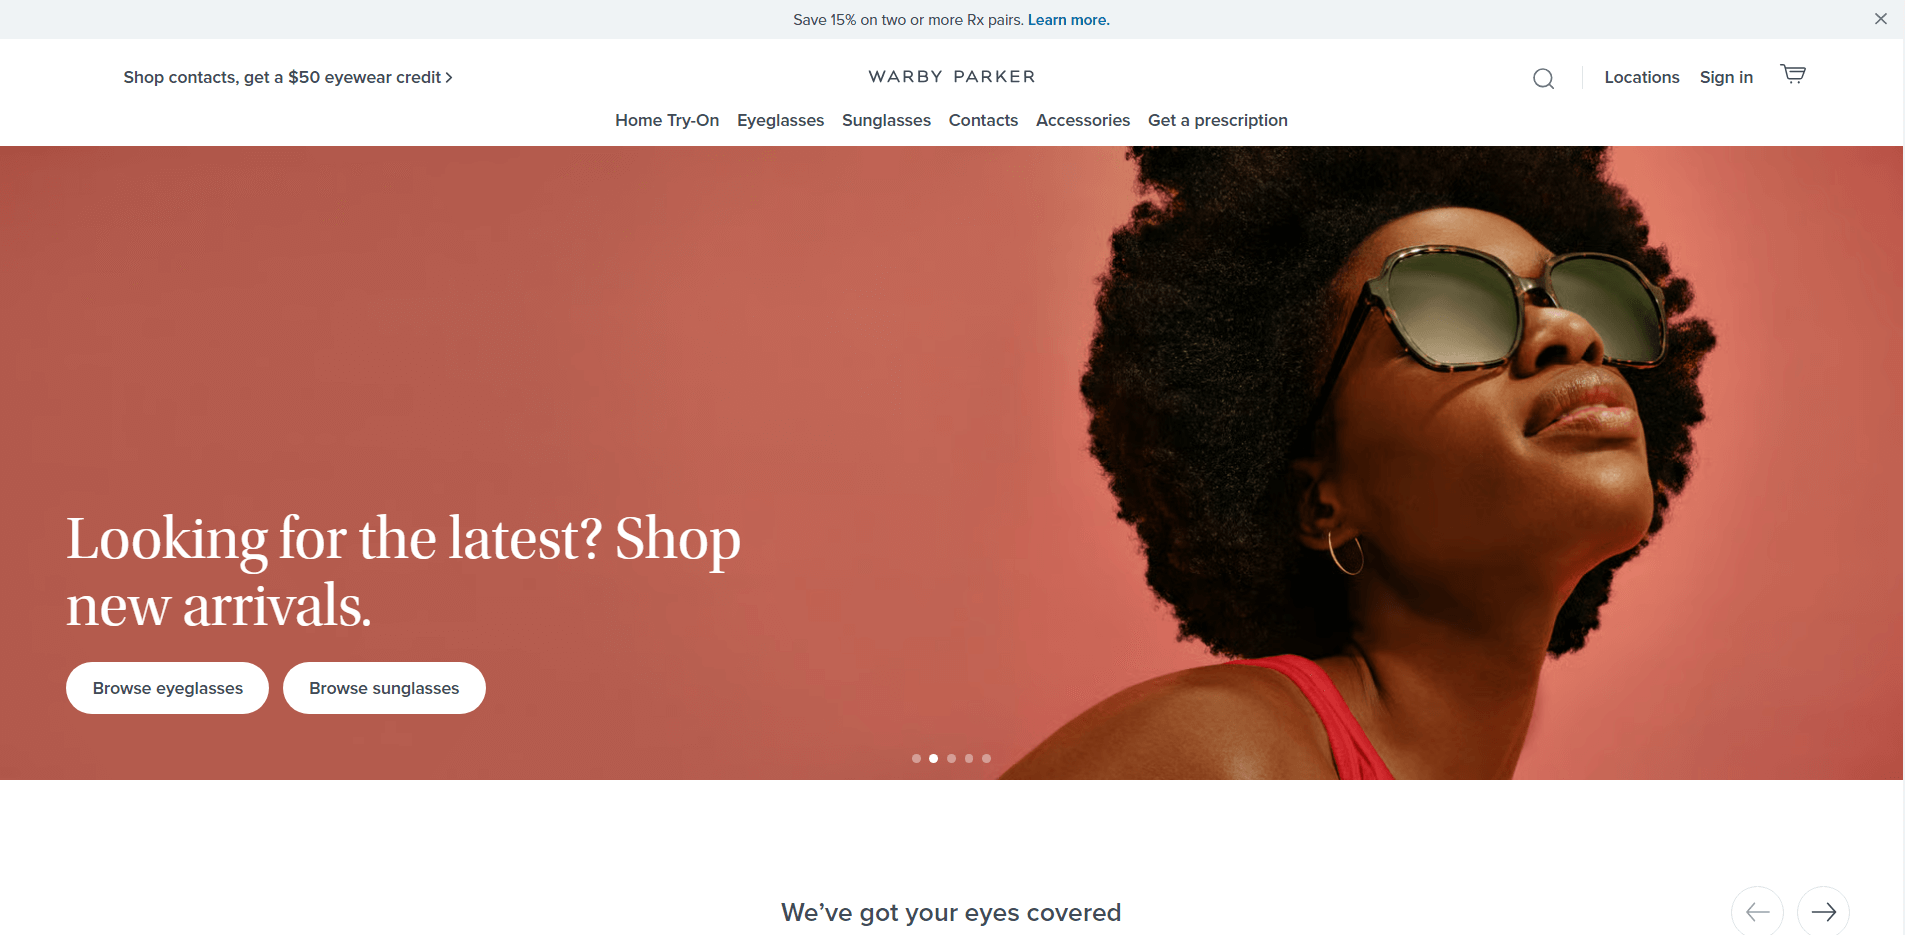
Task: Select the first hero slide dot
Action: coord(916,758)
